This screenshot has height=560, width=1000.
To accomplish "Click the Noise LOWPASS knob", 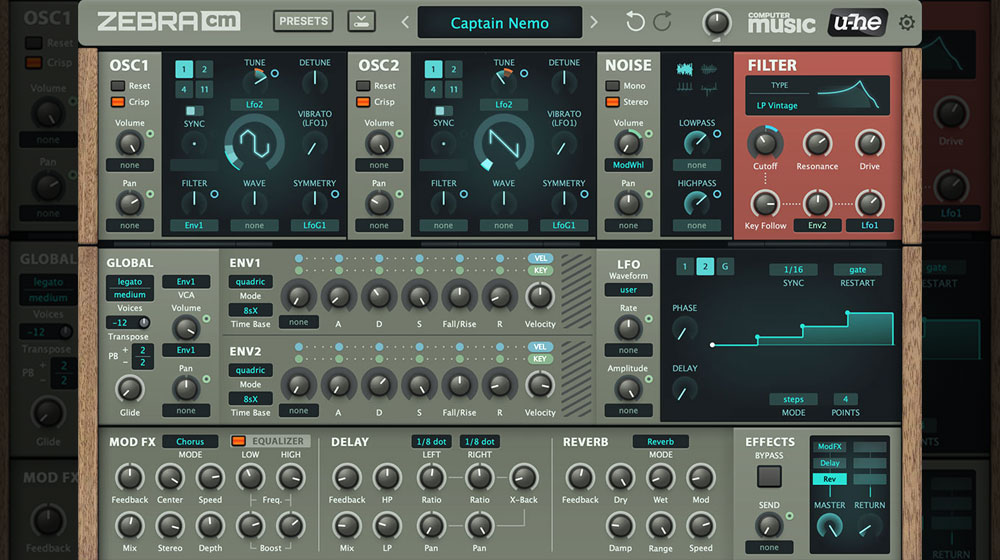I will (696, 143).
